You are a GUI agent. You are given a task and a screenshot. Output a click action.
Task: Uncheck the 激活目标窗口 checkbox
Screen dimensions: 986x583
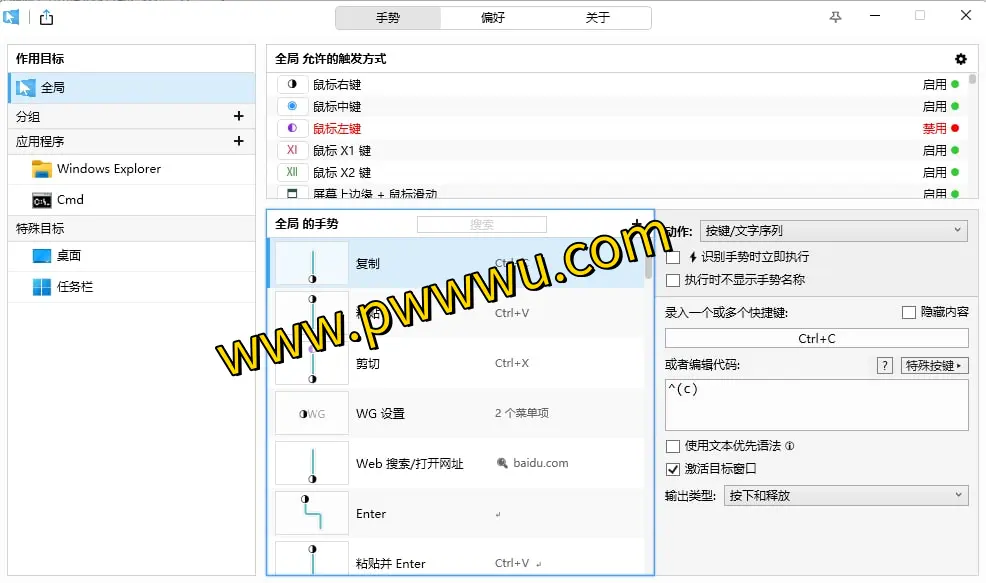[673, 470]
